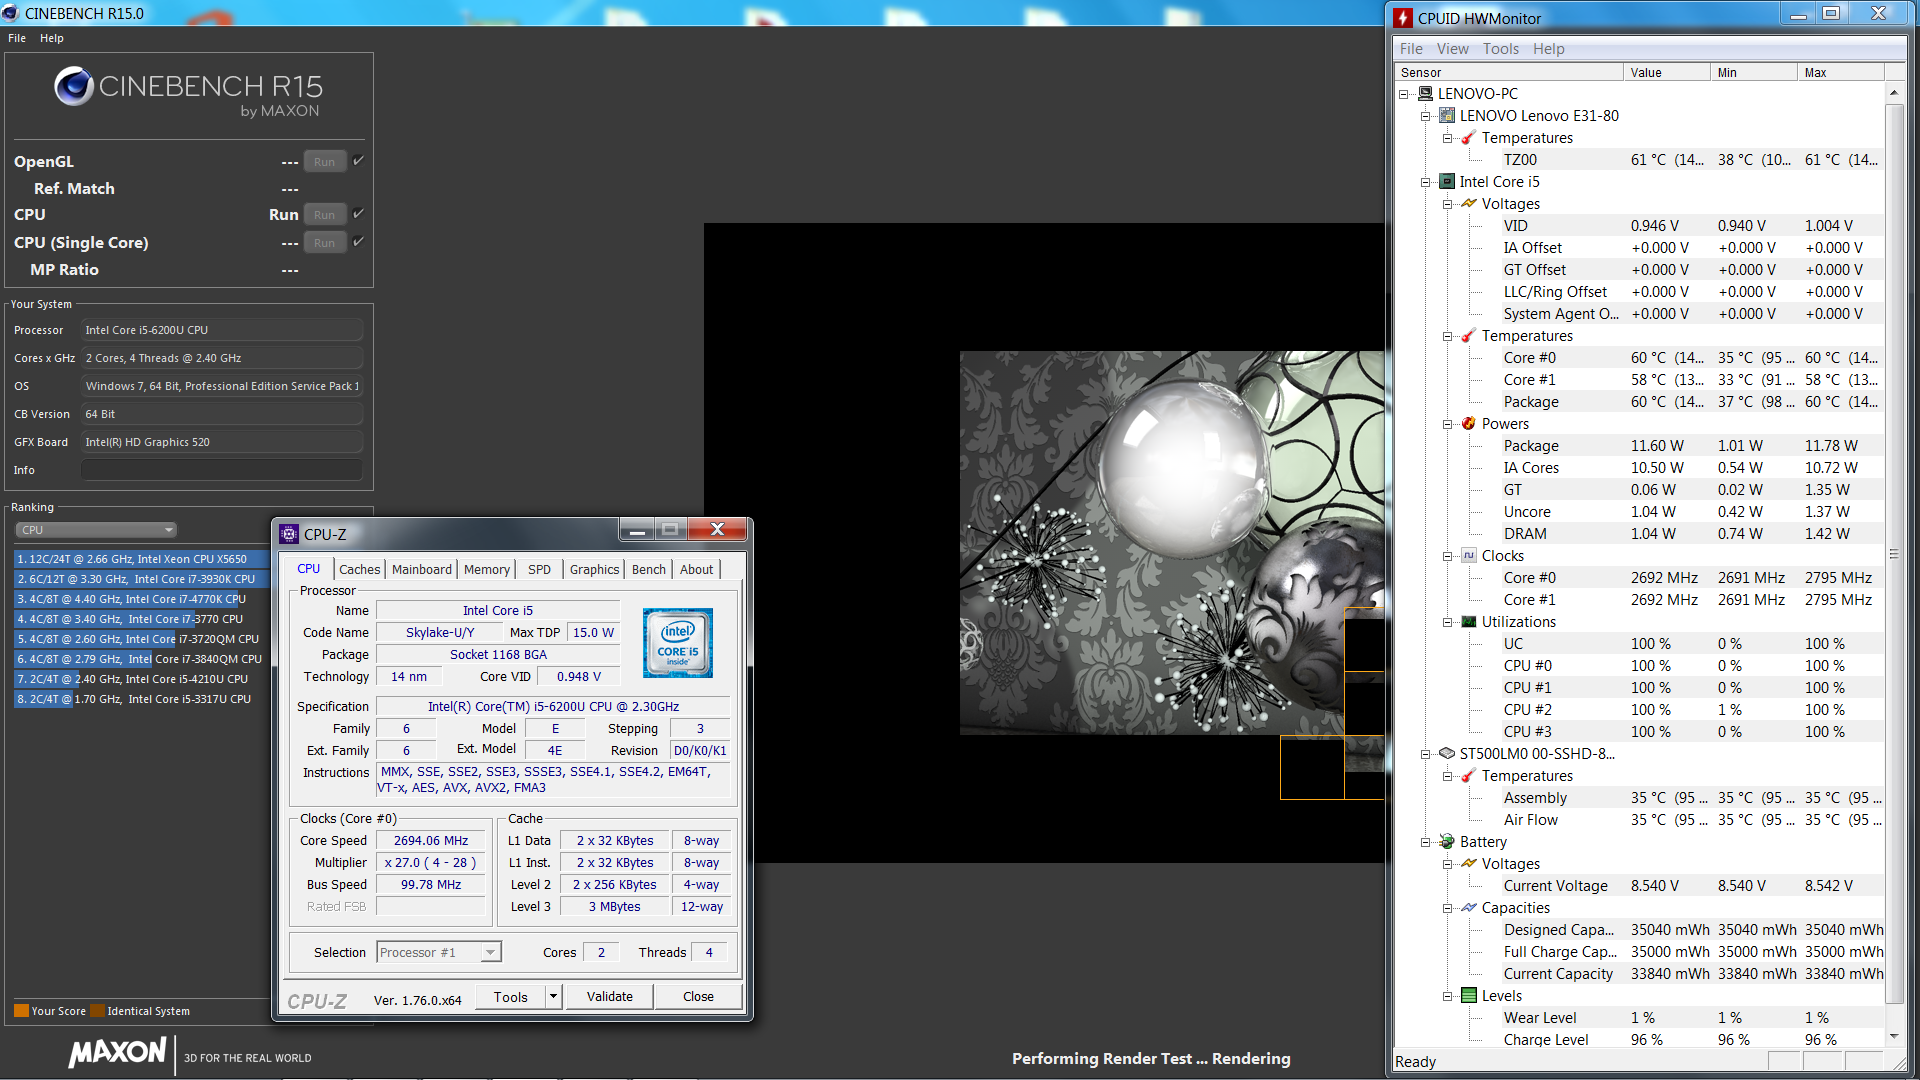The height and width of the screenshot is (1080, 1920).
Task: Collapse the Intel Core i5 node
Action: click(x=1426, y=182)
